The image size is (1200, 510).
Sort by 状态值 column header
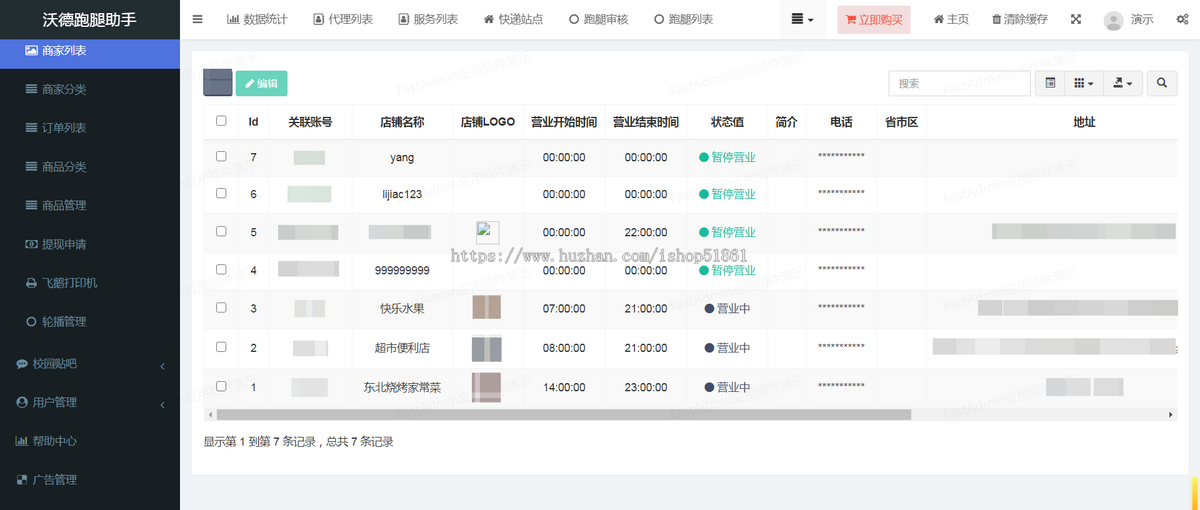pos(727,122)
